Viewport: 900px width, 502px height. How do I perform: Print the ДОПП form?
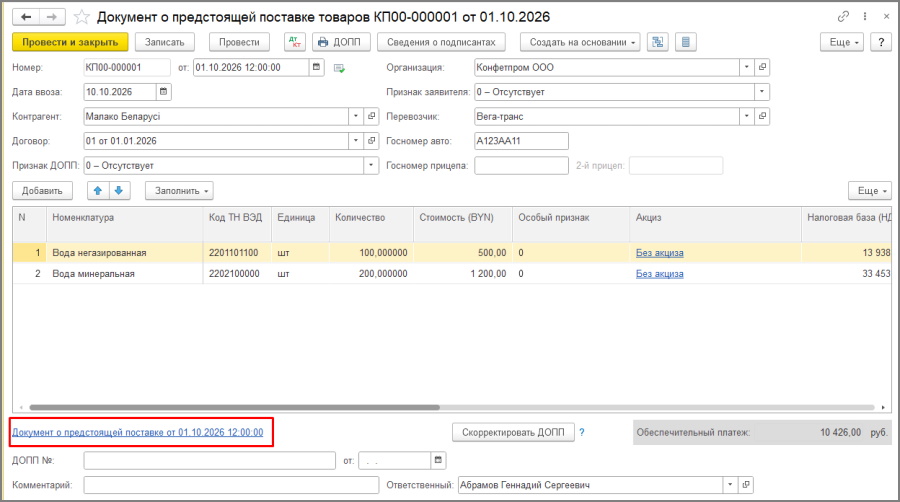coord(341,42)
